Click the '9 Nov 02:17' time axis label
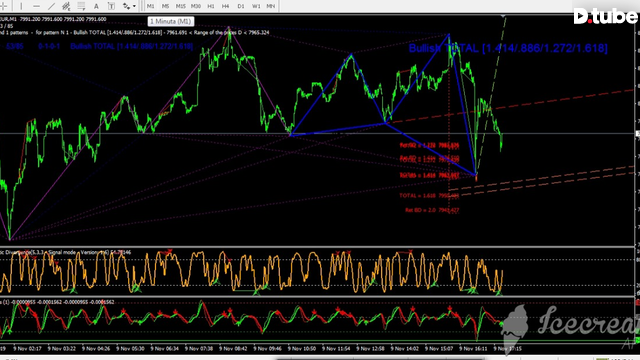640x360 pixels. pyautogui.click(x=27, y=349)
